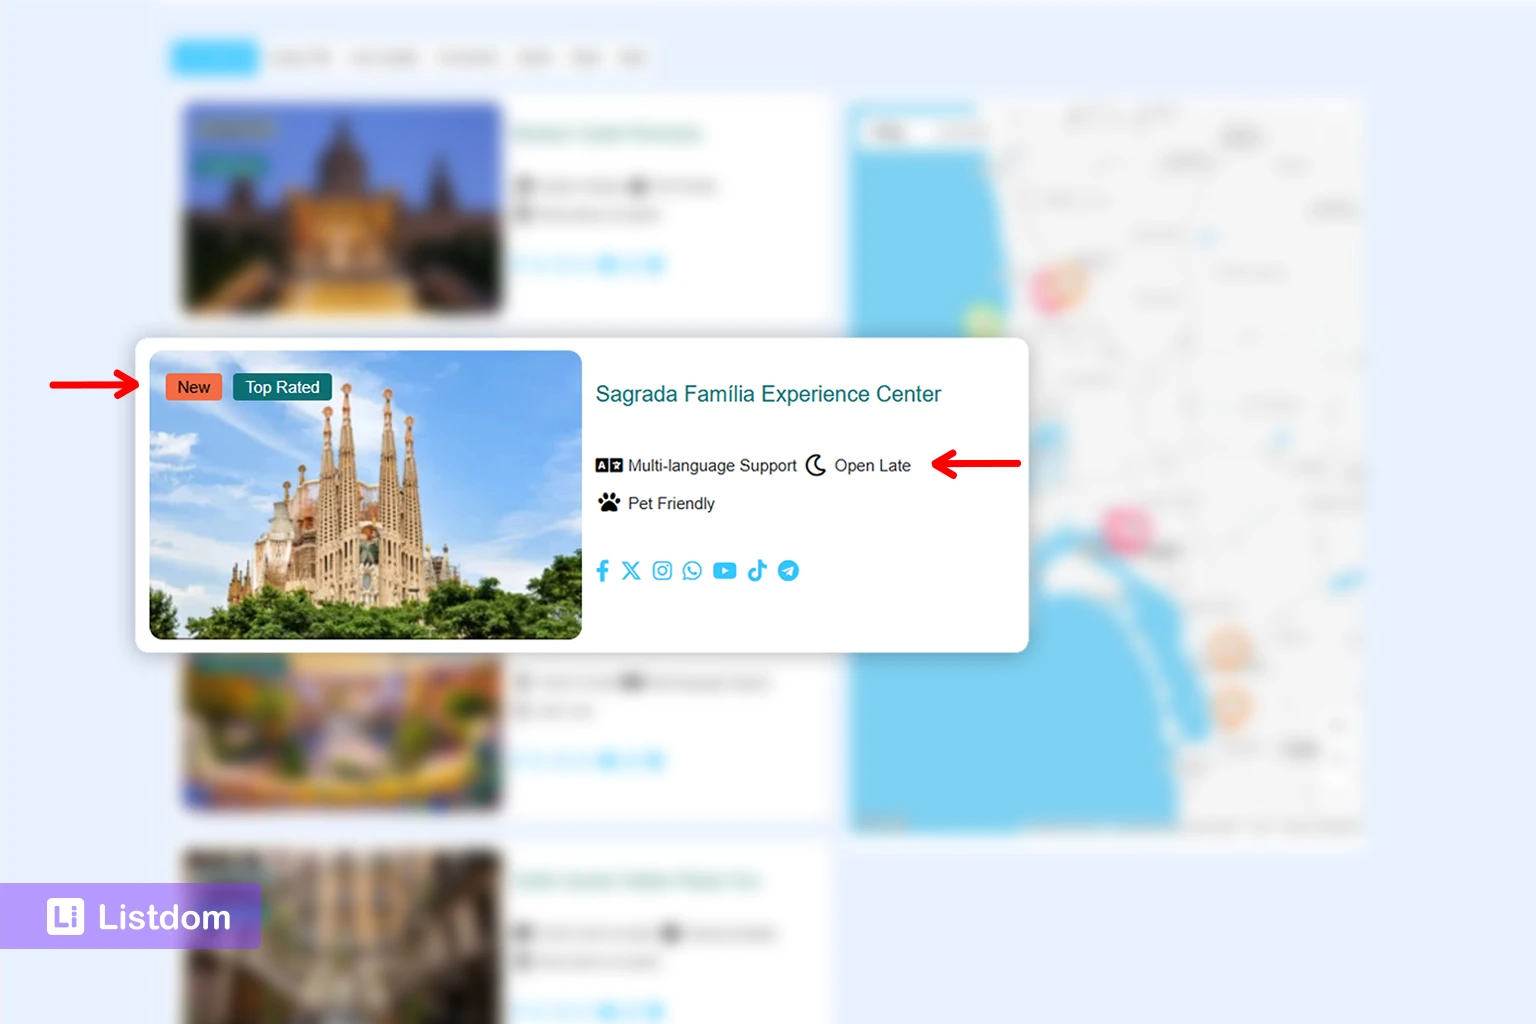The width and height of the screenshot is (1536, 1024).
Task: Click the Pet Friendly text label
Action: coord(671,504)
